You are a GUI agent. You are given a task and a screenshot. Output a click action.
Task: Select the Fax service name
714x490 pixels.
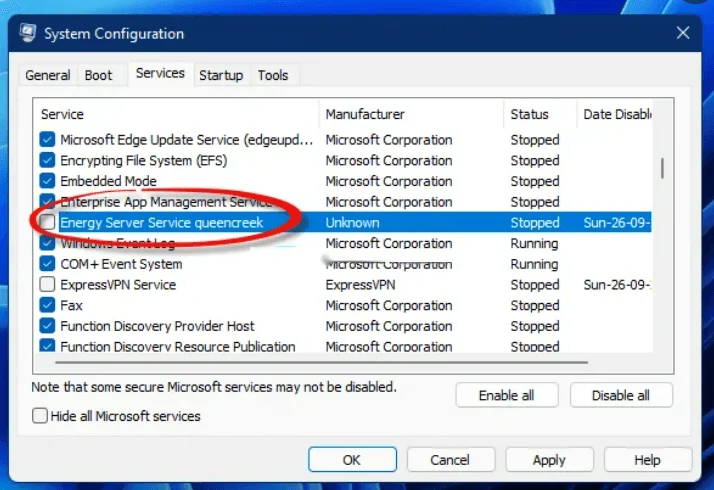pos(71,305)
